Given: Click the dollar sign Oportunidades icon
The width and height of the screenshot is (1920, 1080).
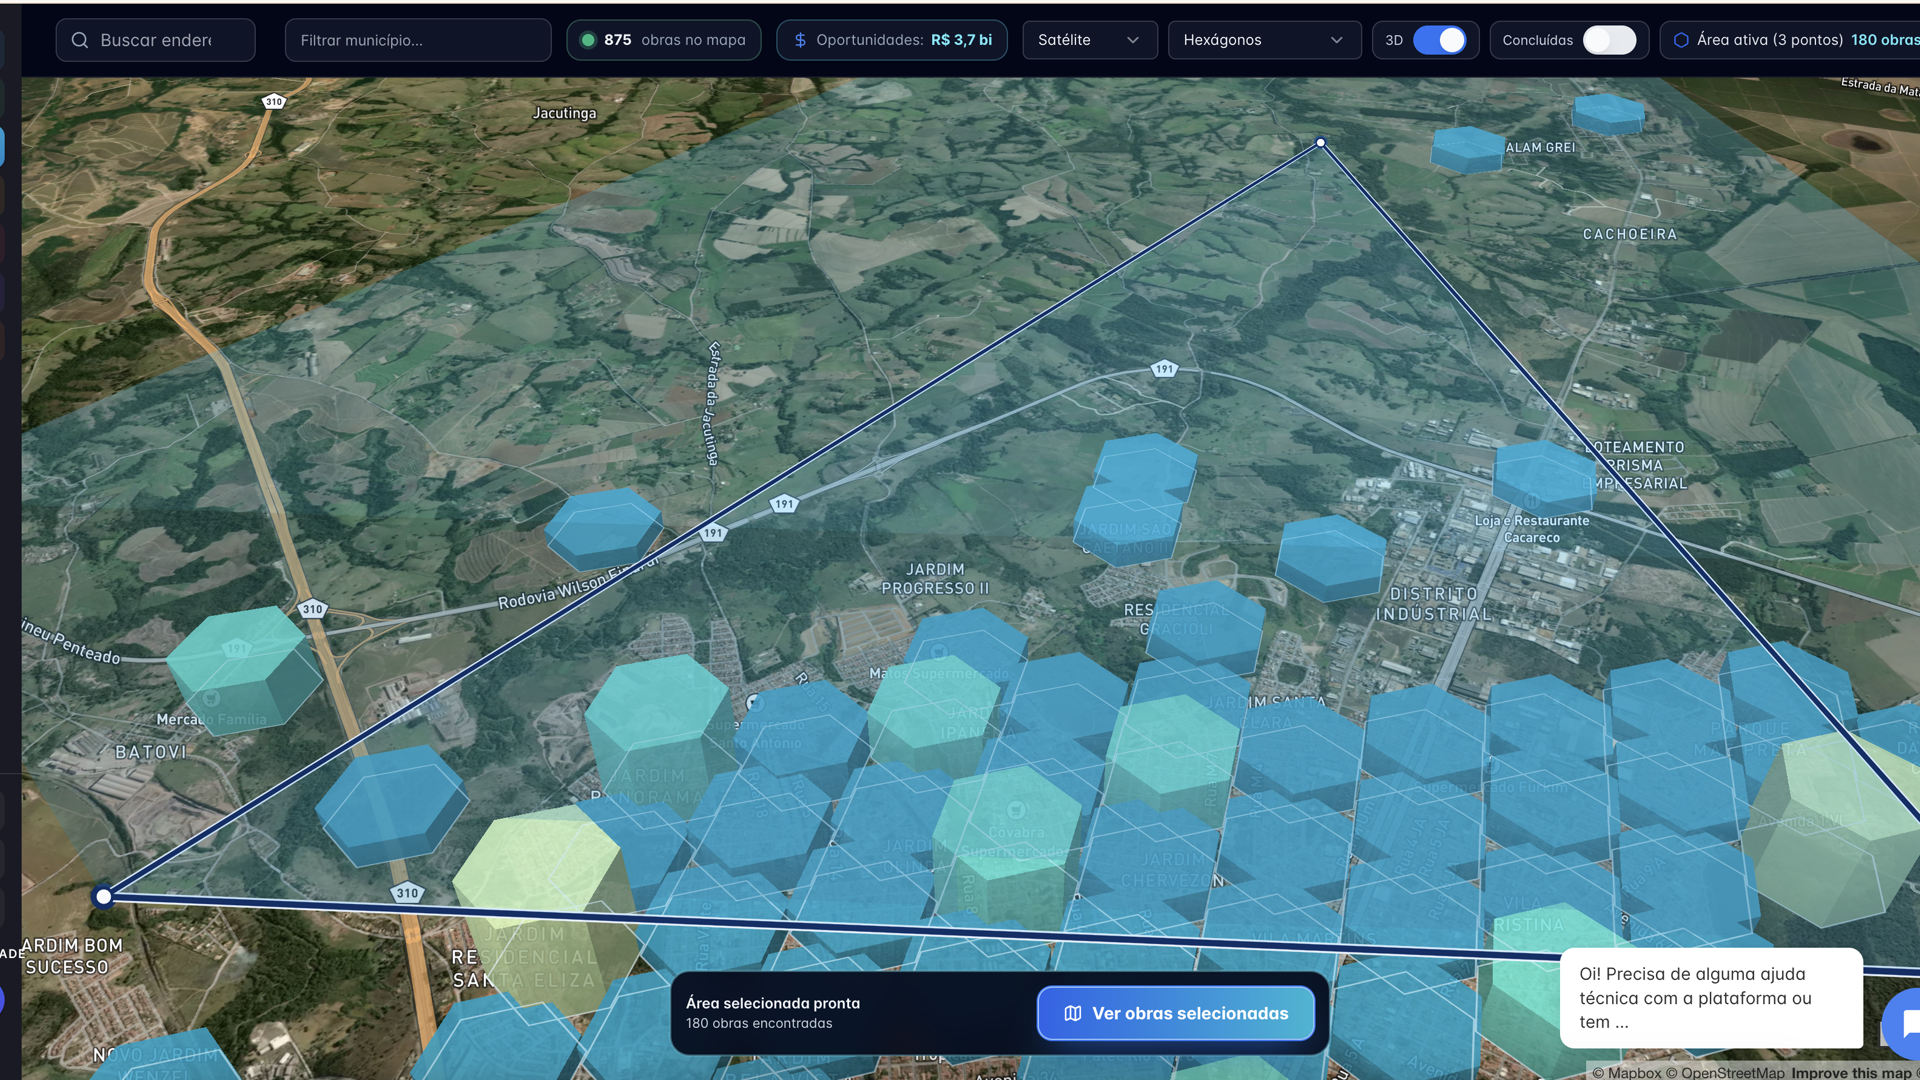Looking at the screenshot, I should point(800,40).
